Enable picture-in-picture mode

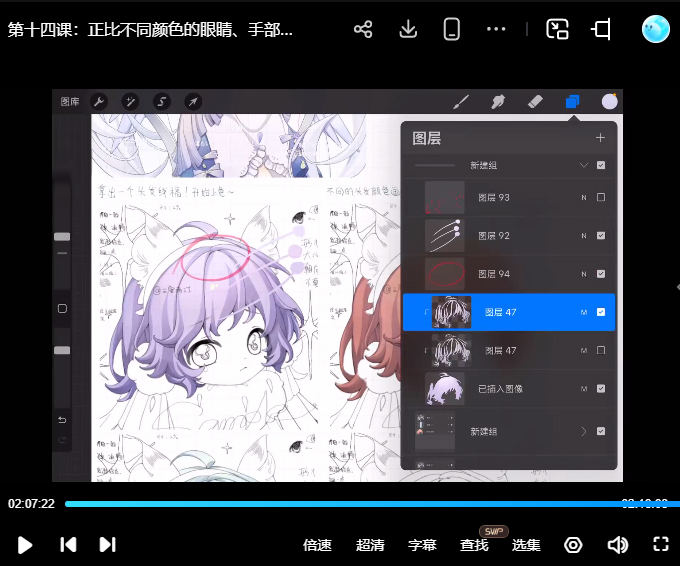click(x=557, y=29)
